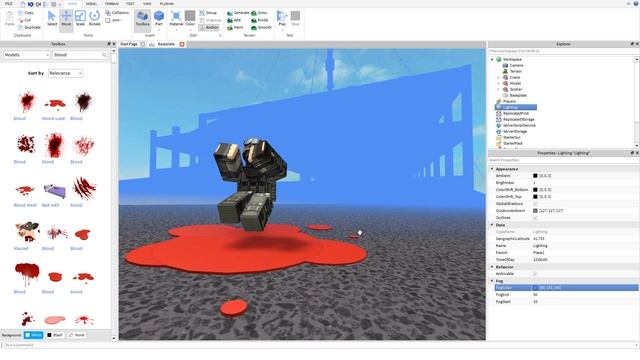
Task: Switch to the TERRAIN ribbon tab
Action: tap(112, 4)
